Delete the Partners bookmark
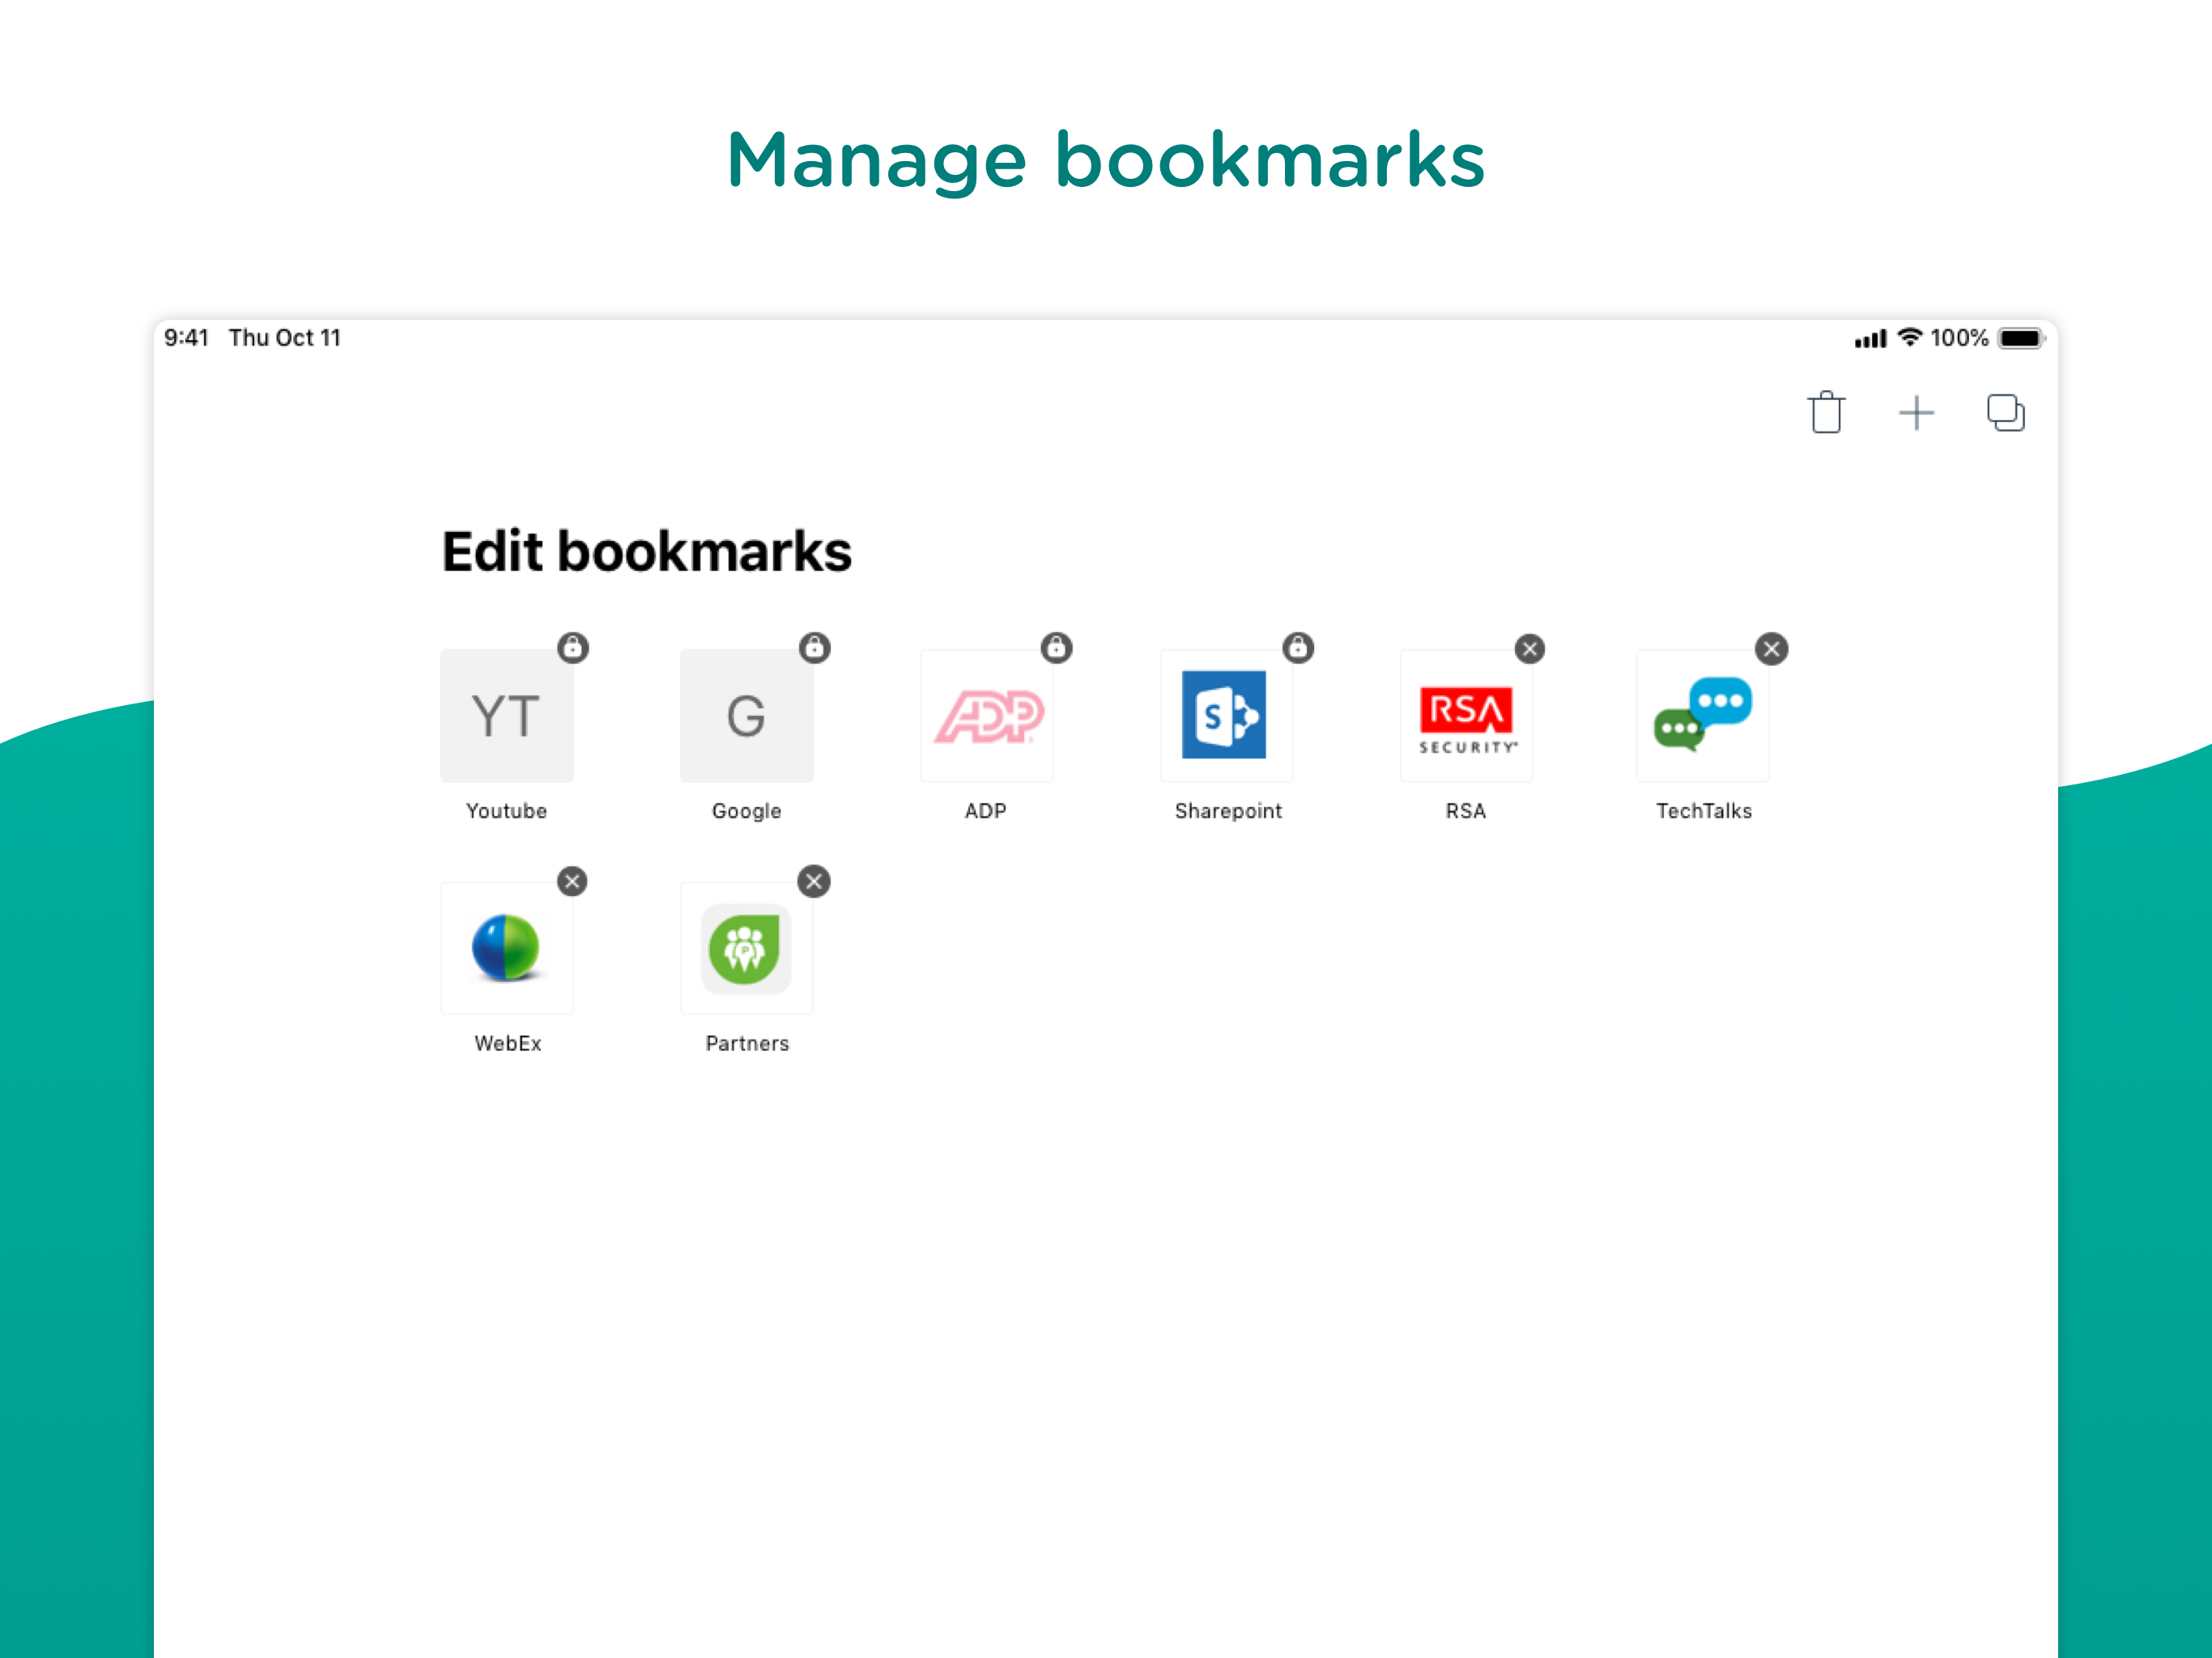 coord(814,881)
